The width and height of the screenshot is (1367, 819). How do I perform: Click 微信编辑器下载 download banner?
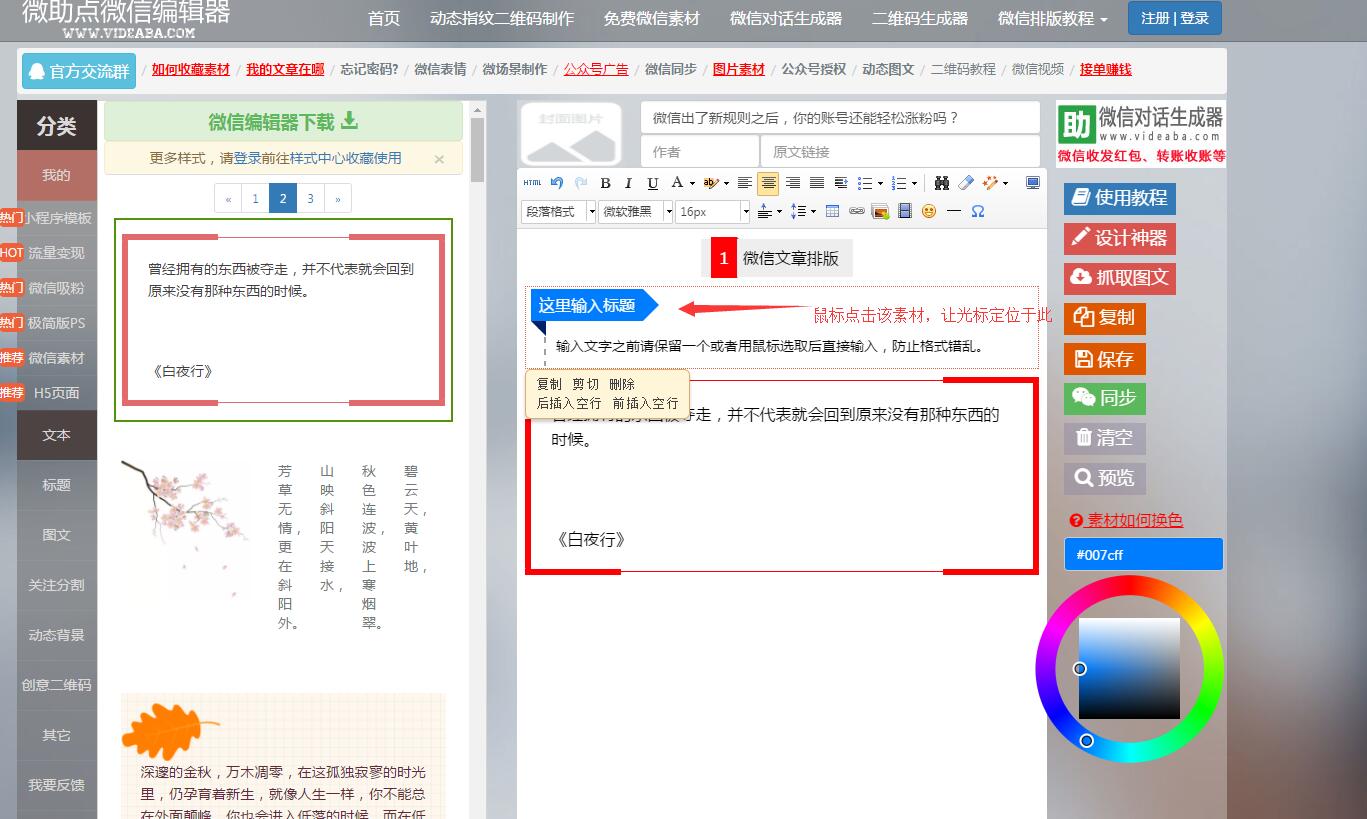coord(284,122)
